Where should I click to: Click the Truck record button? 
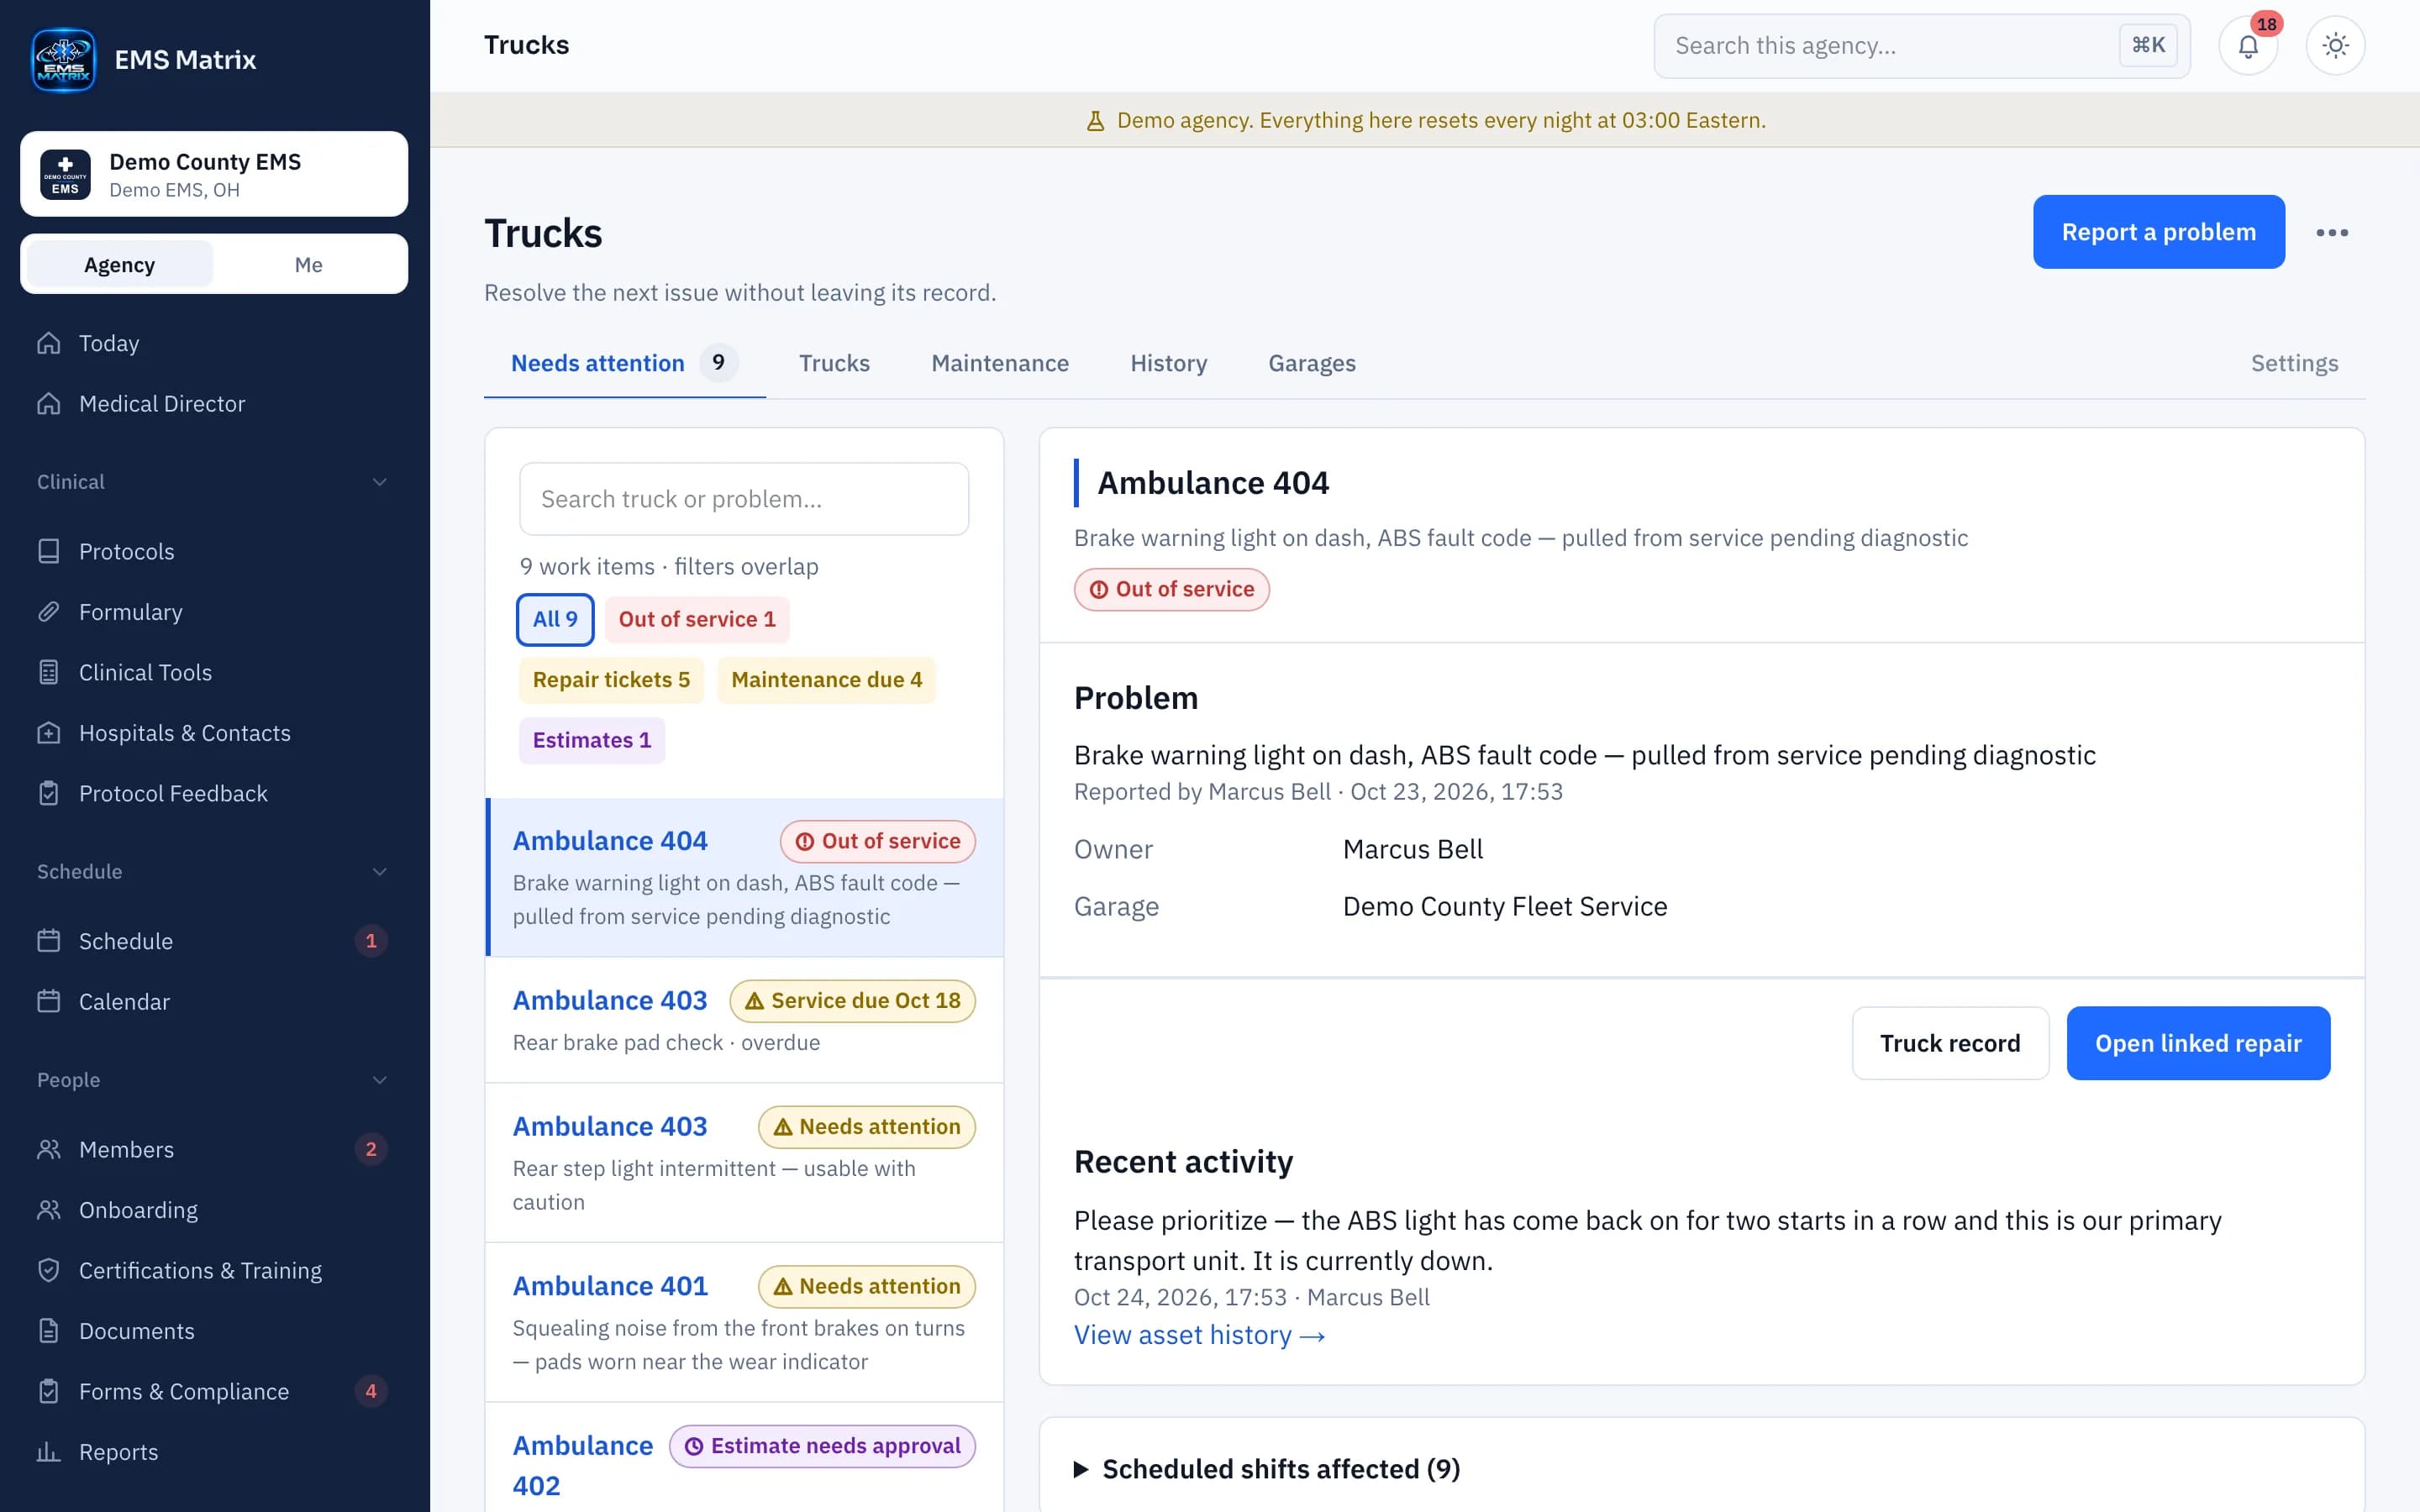[x=1950, y=1043]
